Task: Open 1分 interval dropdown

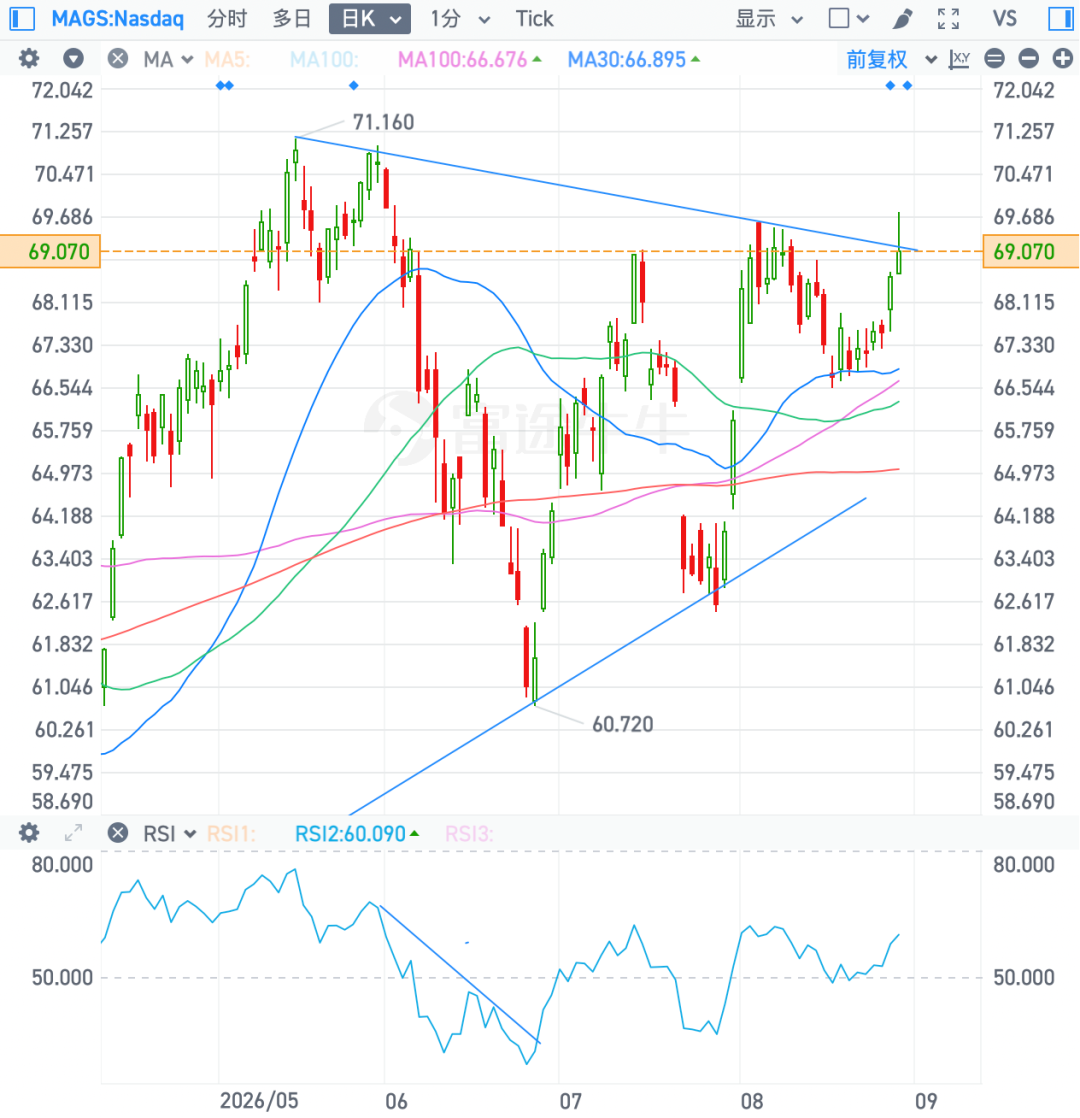Action: point(460,19)
